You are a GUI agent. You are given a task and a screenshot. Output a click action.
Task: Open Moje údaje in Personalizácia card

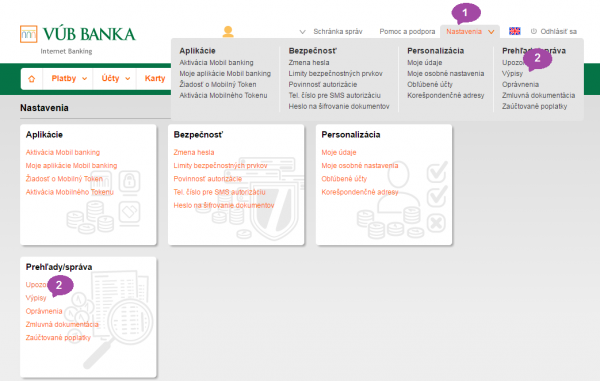point(339,152)
